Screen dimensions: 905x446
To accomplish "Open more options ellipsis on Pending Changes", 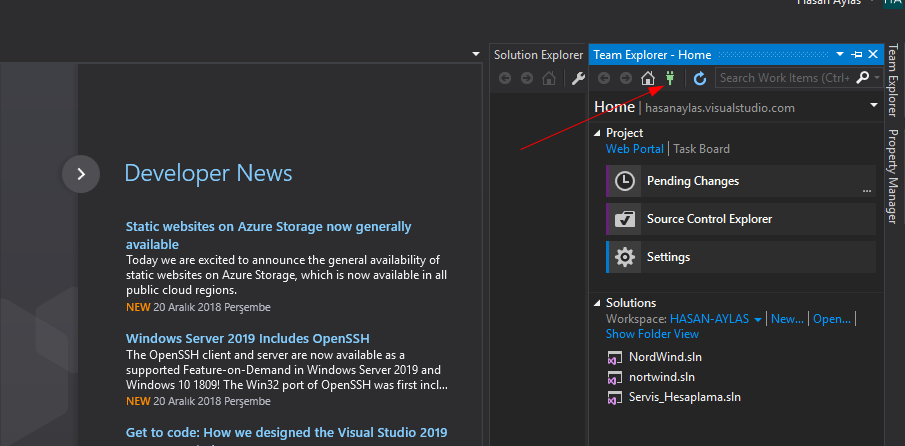I will pos(866,190).
